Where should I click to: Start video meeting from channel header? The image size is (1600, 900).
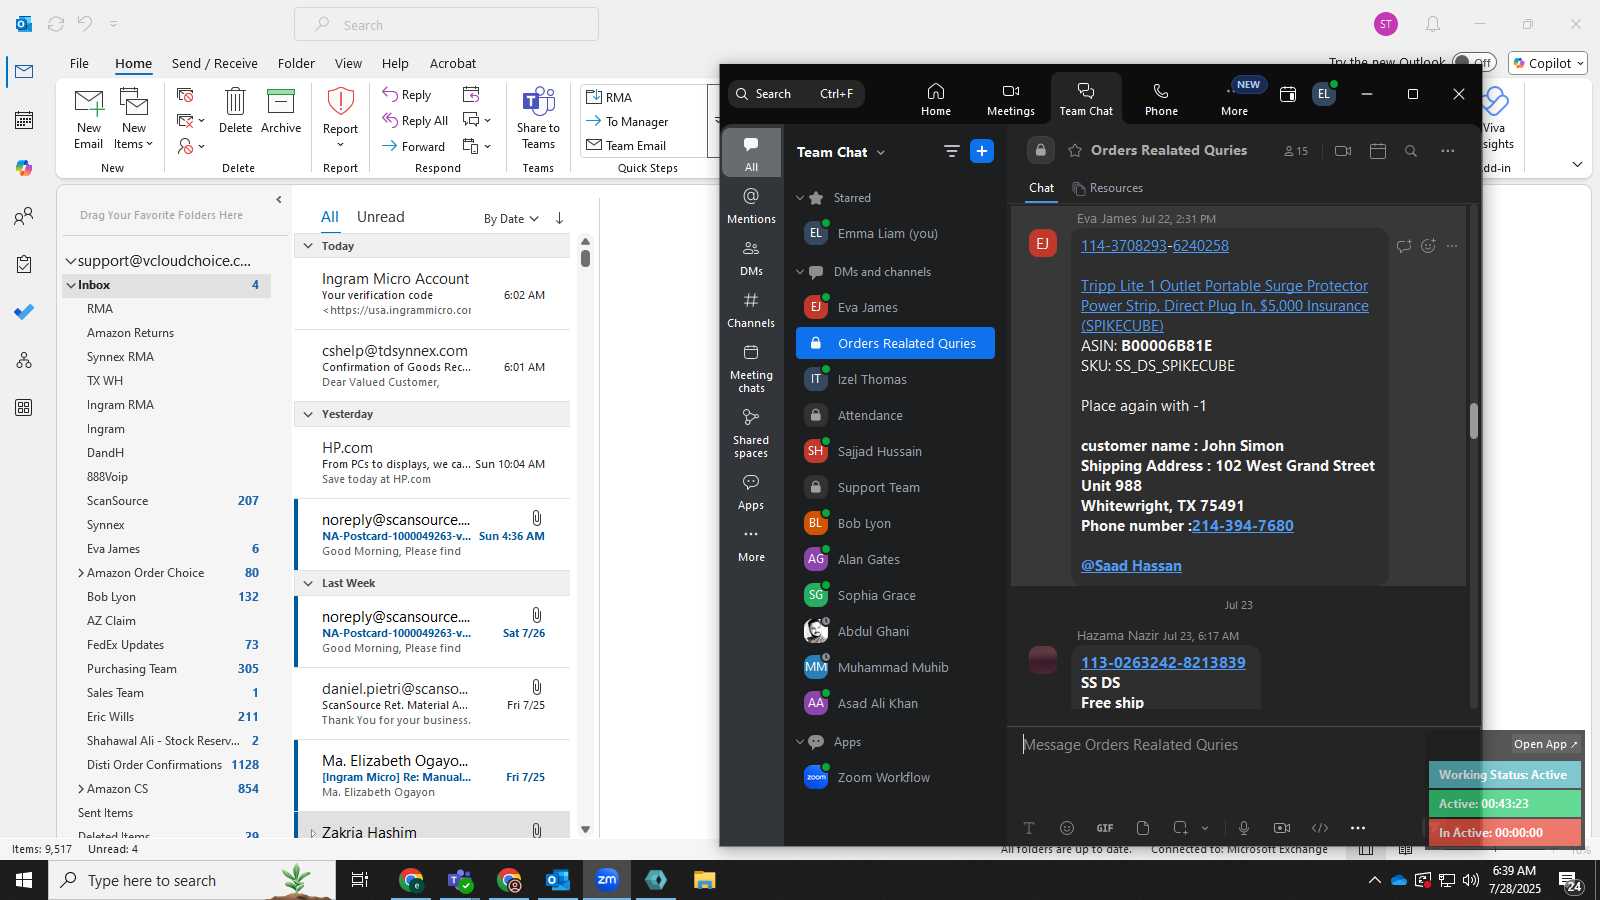point(1343,151)
